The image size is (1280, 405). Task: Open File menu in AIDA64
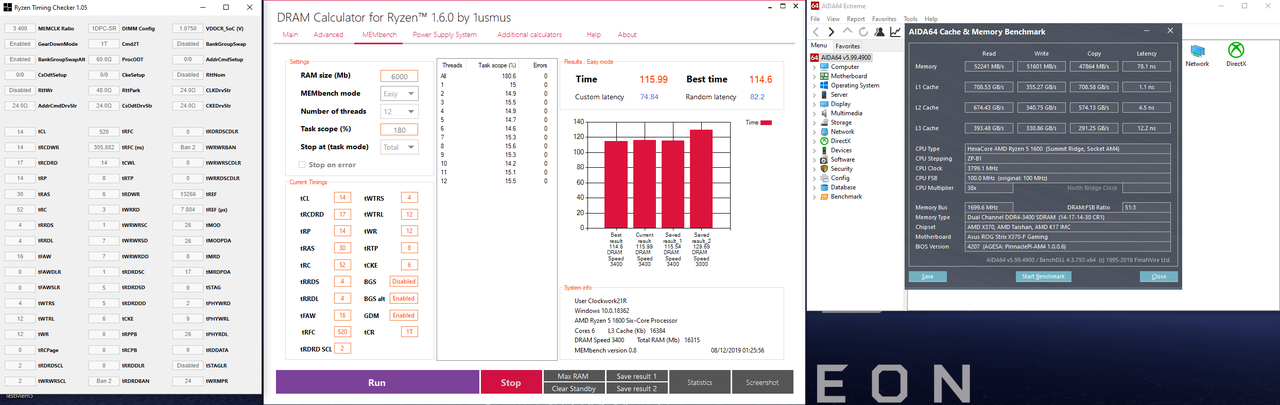pos(815,19)
